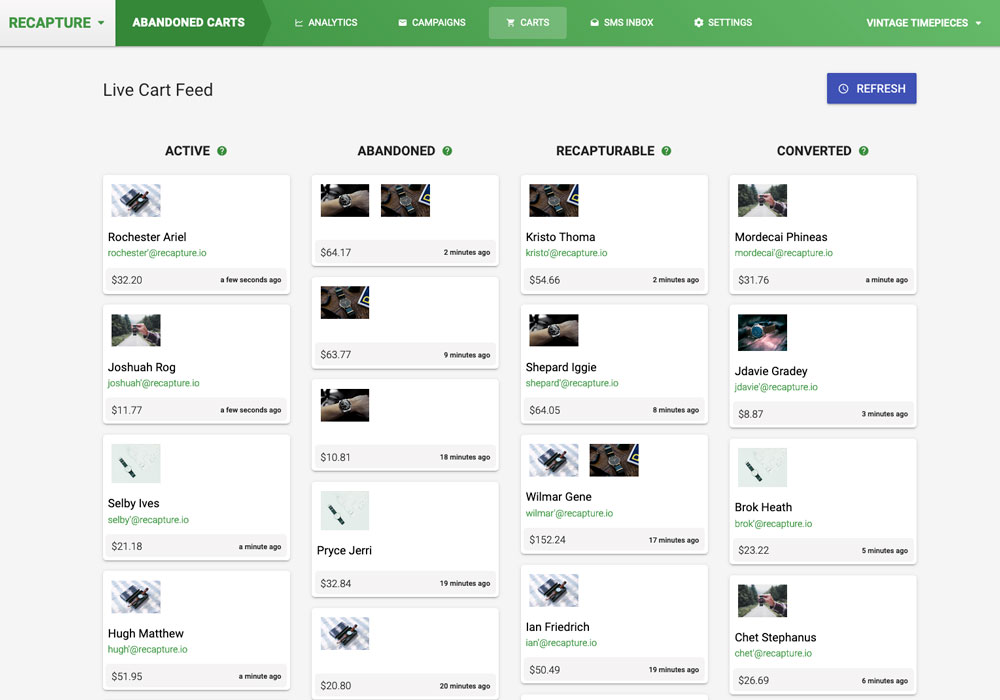Click hugh@recapture.io email link

click(x=147, y=649)
